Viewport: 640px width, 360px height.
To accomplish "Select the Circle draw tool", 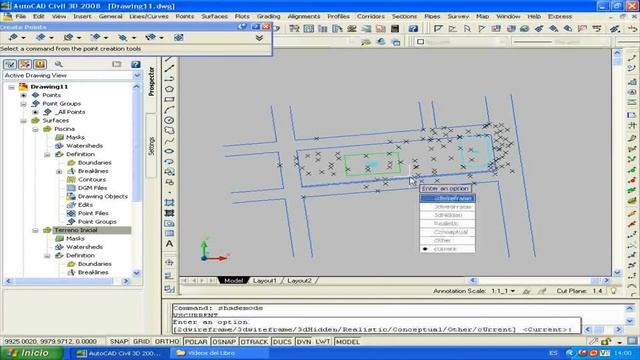I will [x=169, y=120].
